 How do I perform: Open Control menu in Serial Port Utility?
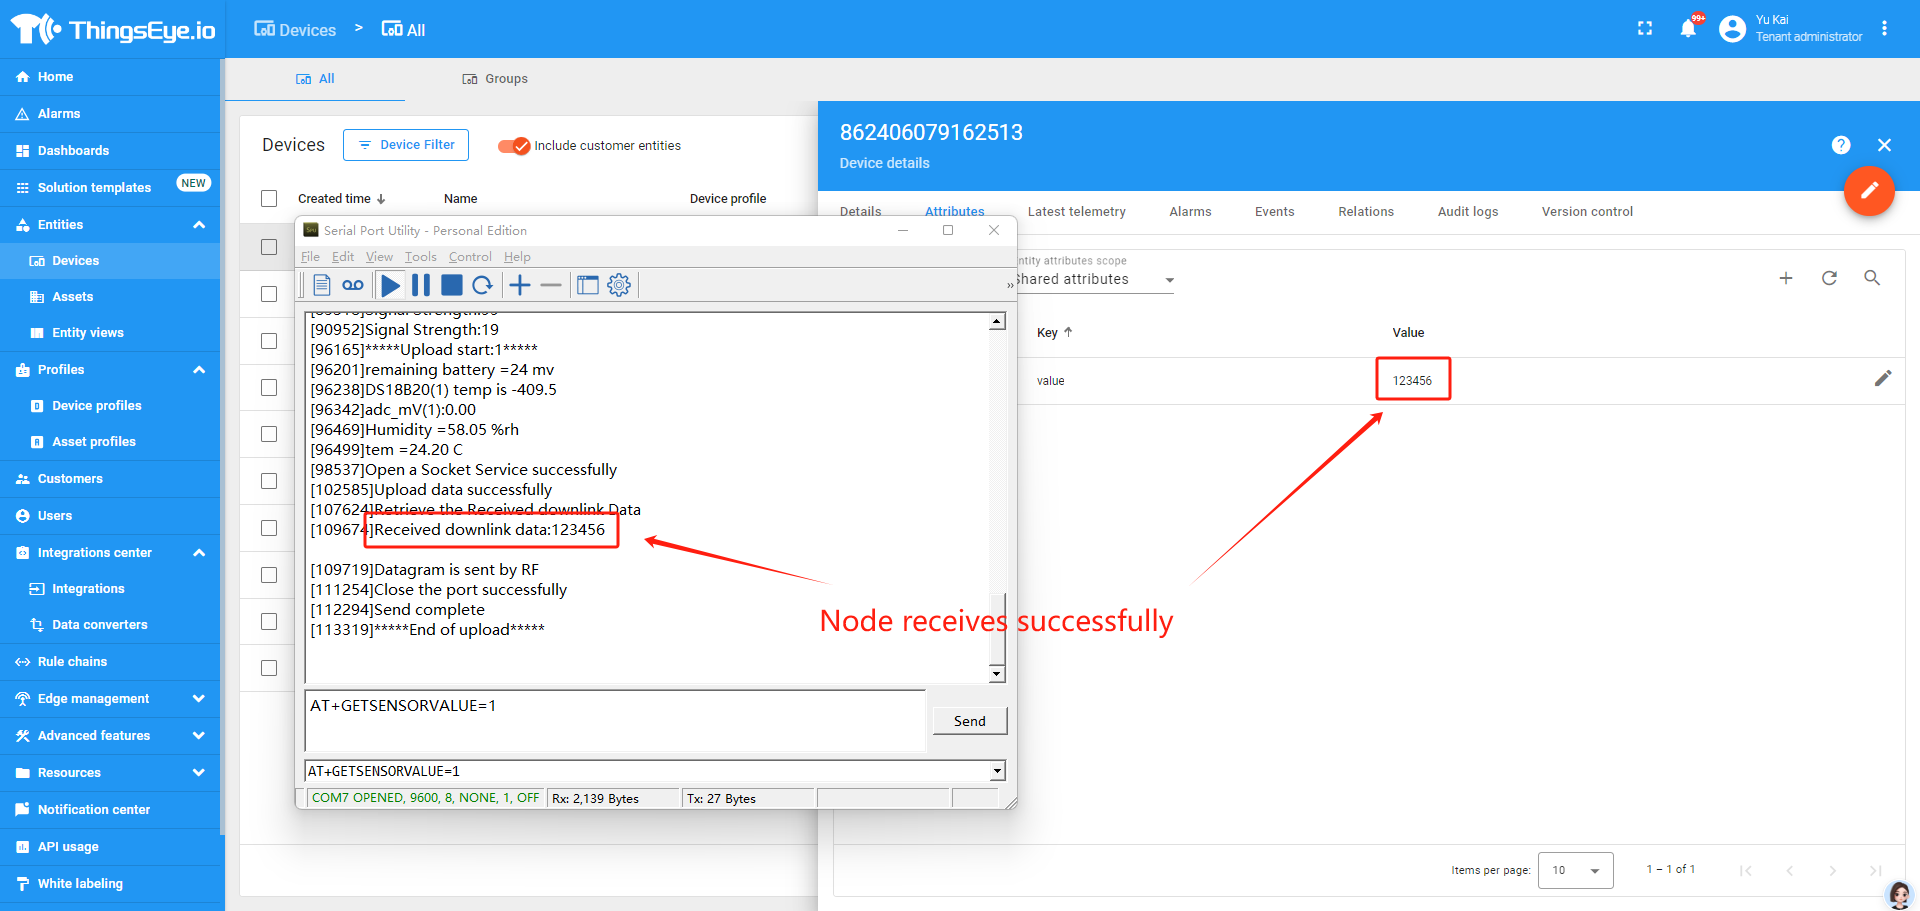470,257
